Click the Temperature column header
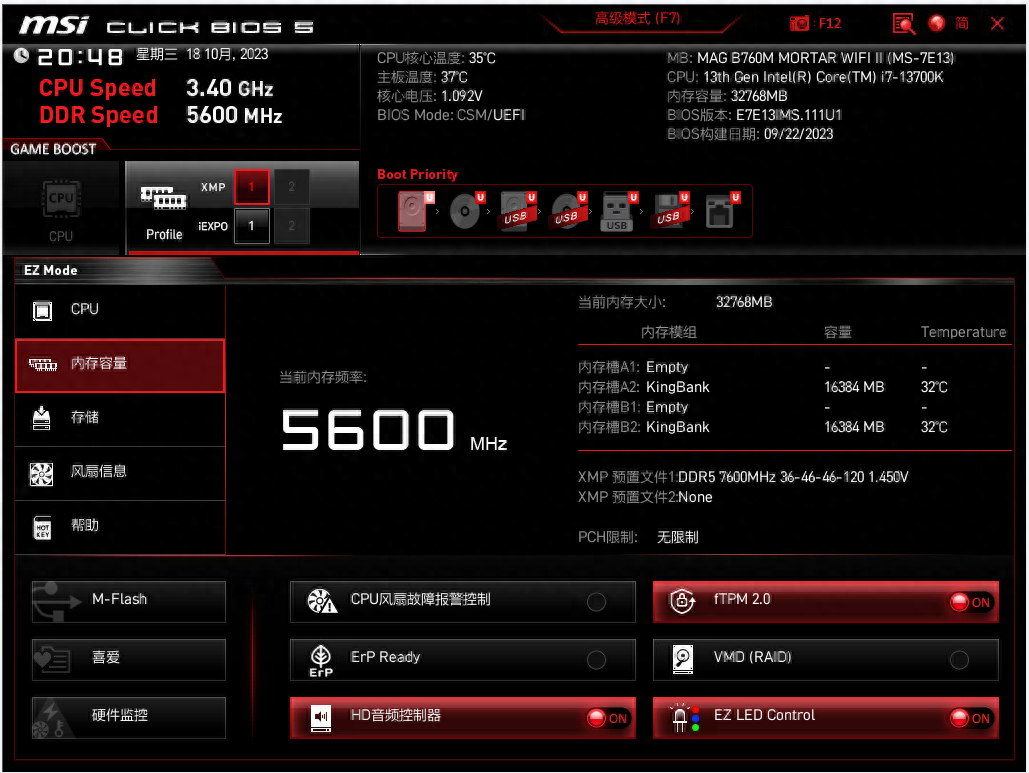 pyautogui.click(x=963, y=332)
